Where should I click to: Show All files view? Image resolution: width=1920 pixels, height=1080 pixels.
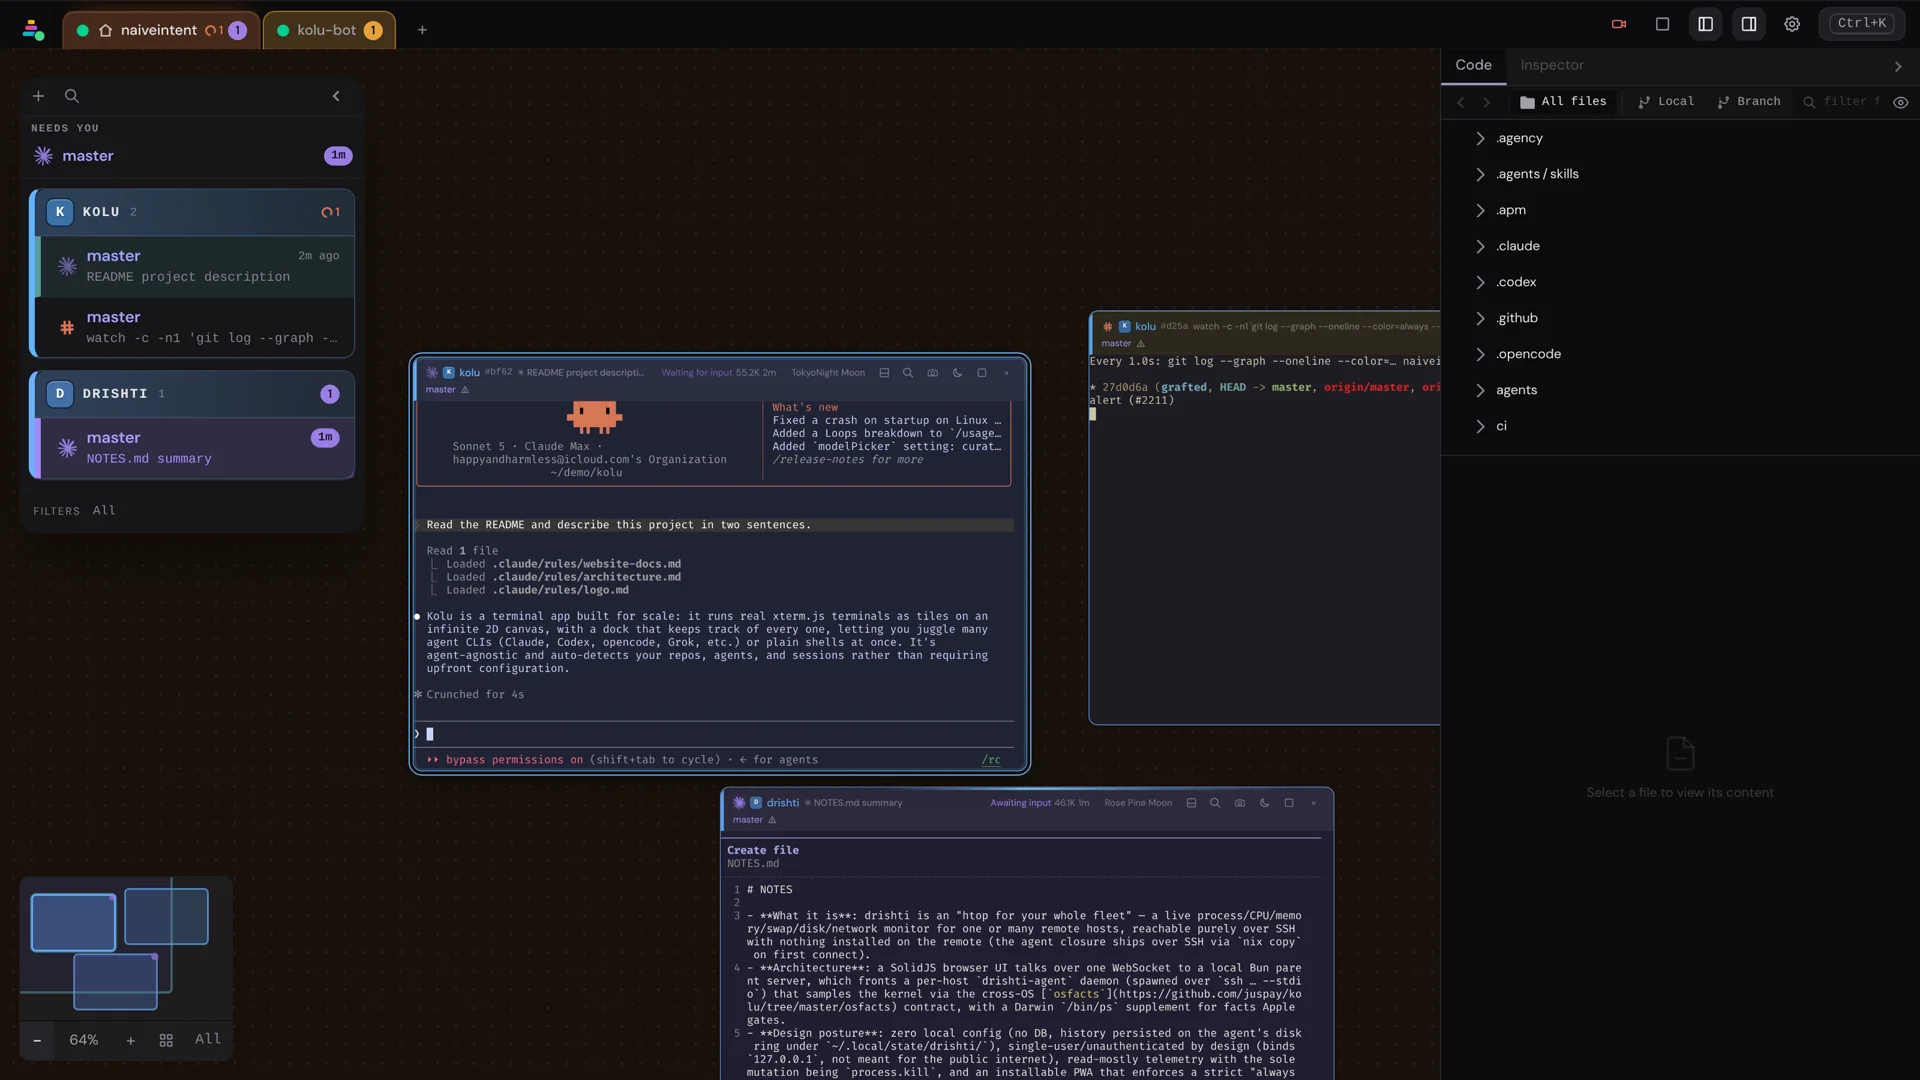(1563, 102)
